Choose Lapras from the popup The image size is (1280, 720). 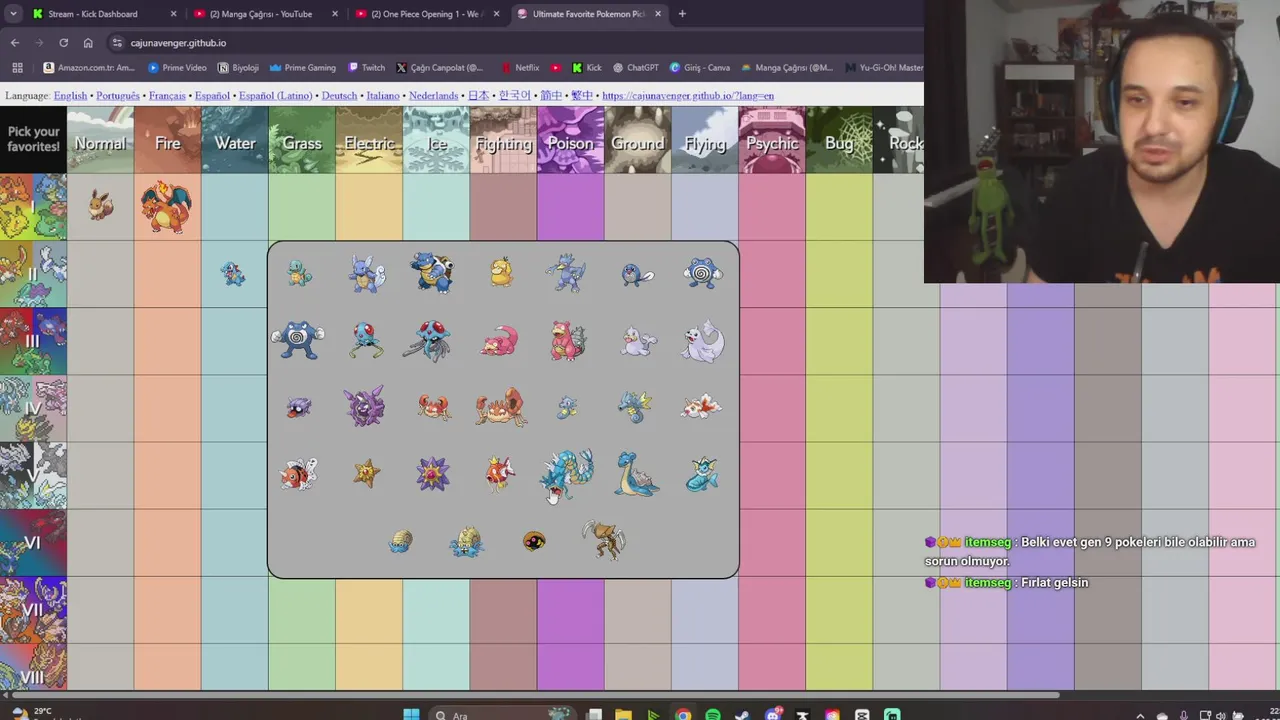(x=636, y=473)
